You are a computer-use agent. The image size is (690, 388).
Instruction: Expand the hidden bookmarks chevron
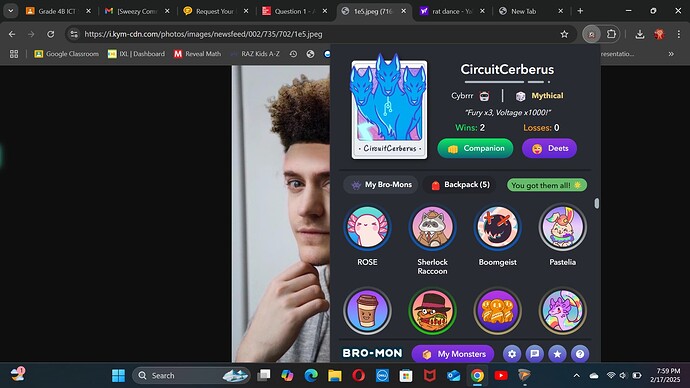671,54
